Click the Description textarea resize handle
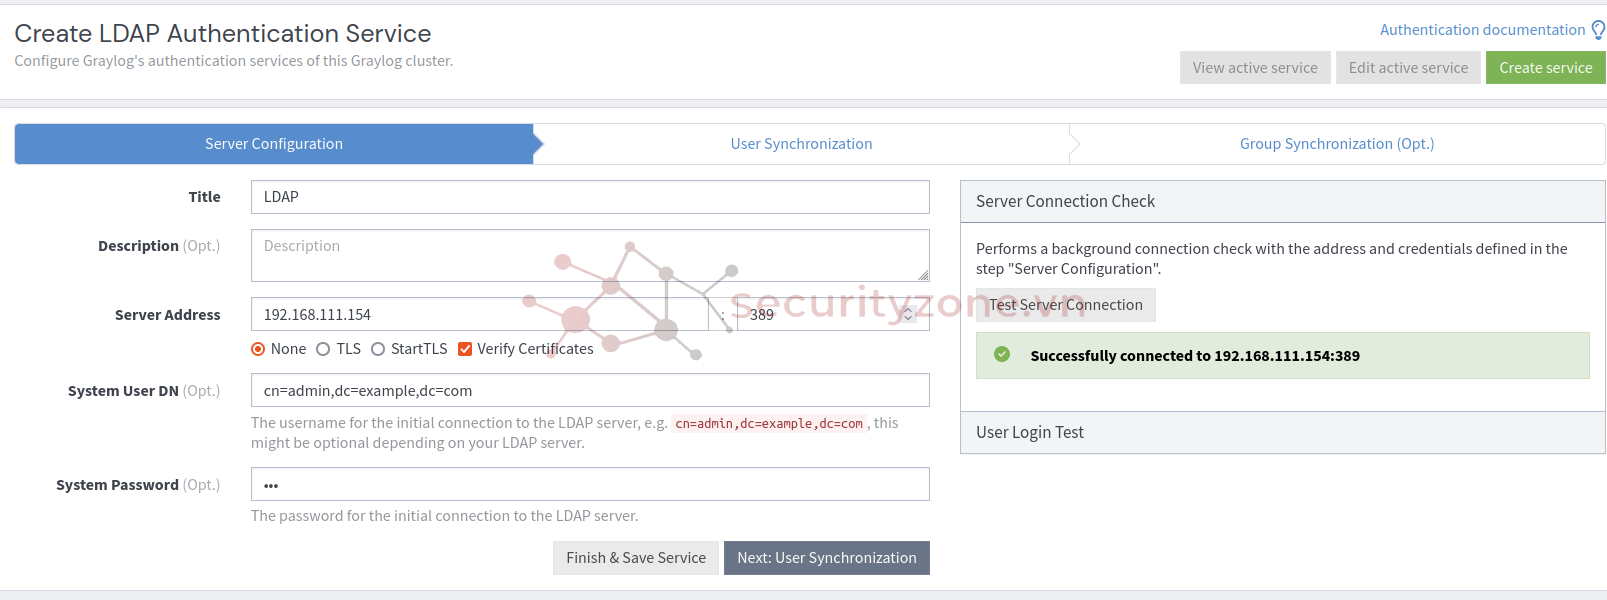 point(923,275)
